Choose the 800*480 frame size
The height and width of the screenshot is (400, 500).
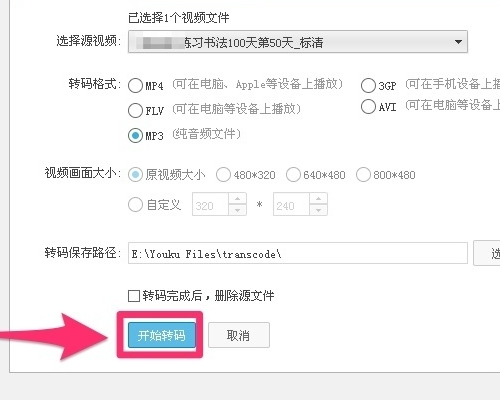363,175
